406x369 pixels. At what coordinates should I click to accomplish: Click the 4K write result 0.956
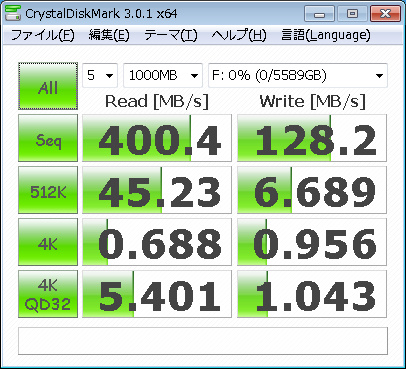[312, 242]
